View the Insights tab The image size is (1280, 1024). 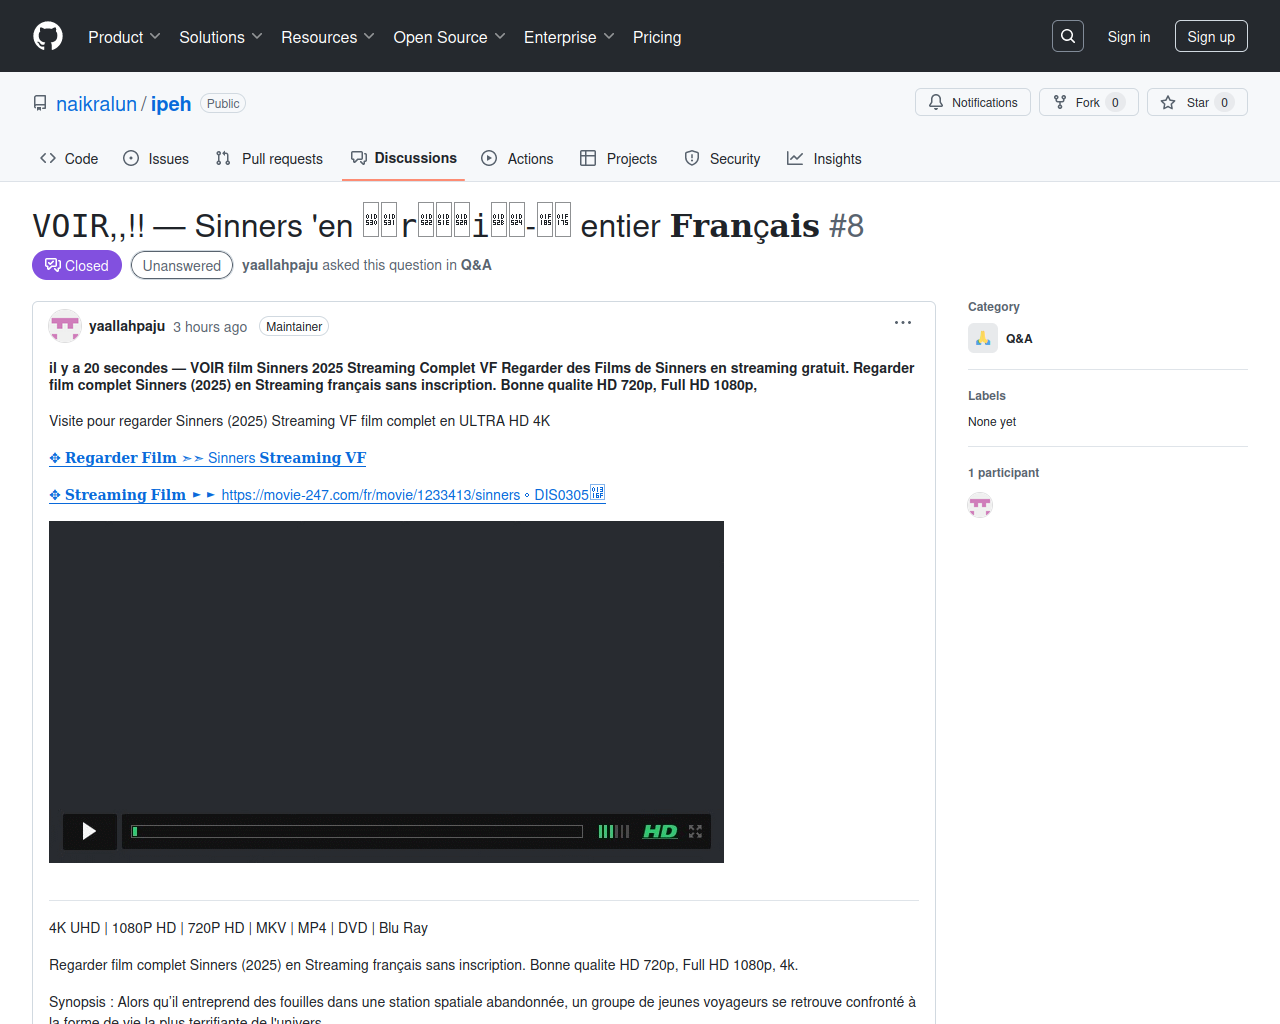[824, 159]
